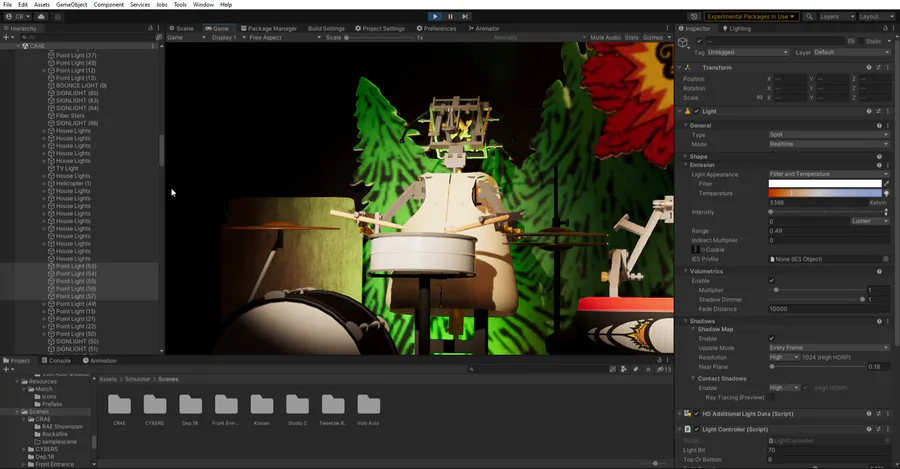Toggle Ray Tracing (Preview) checkbox
The height and width of the screenshot is (469, 900).
coord(771,397)
